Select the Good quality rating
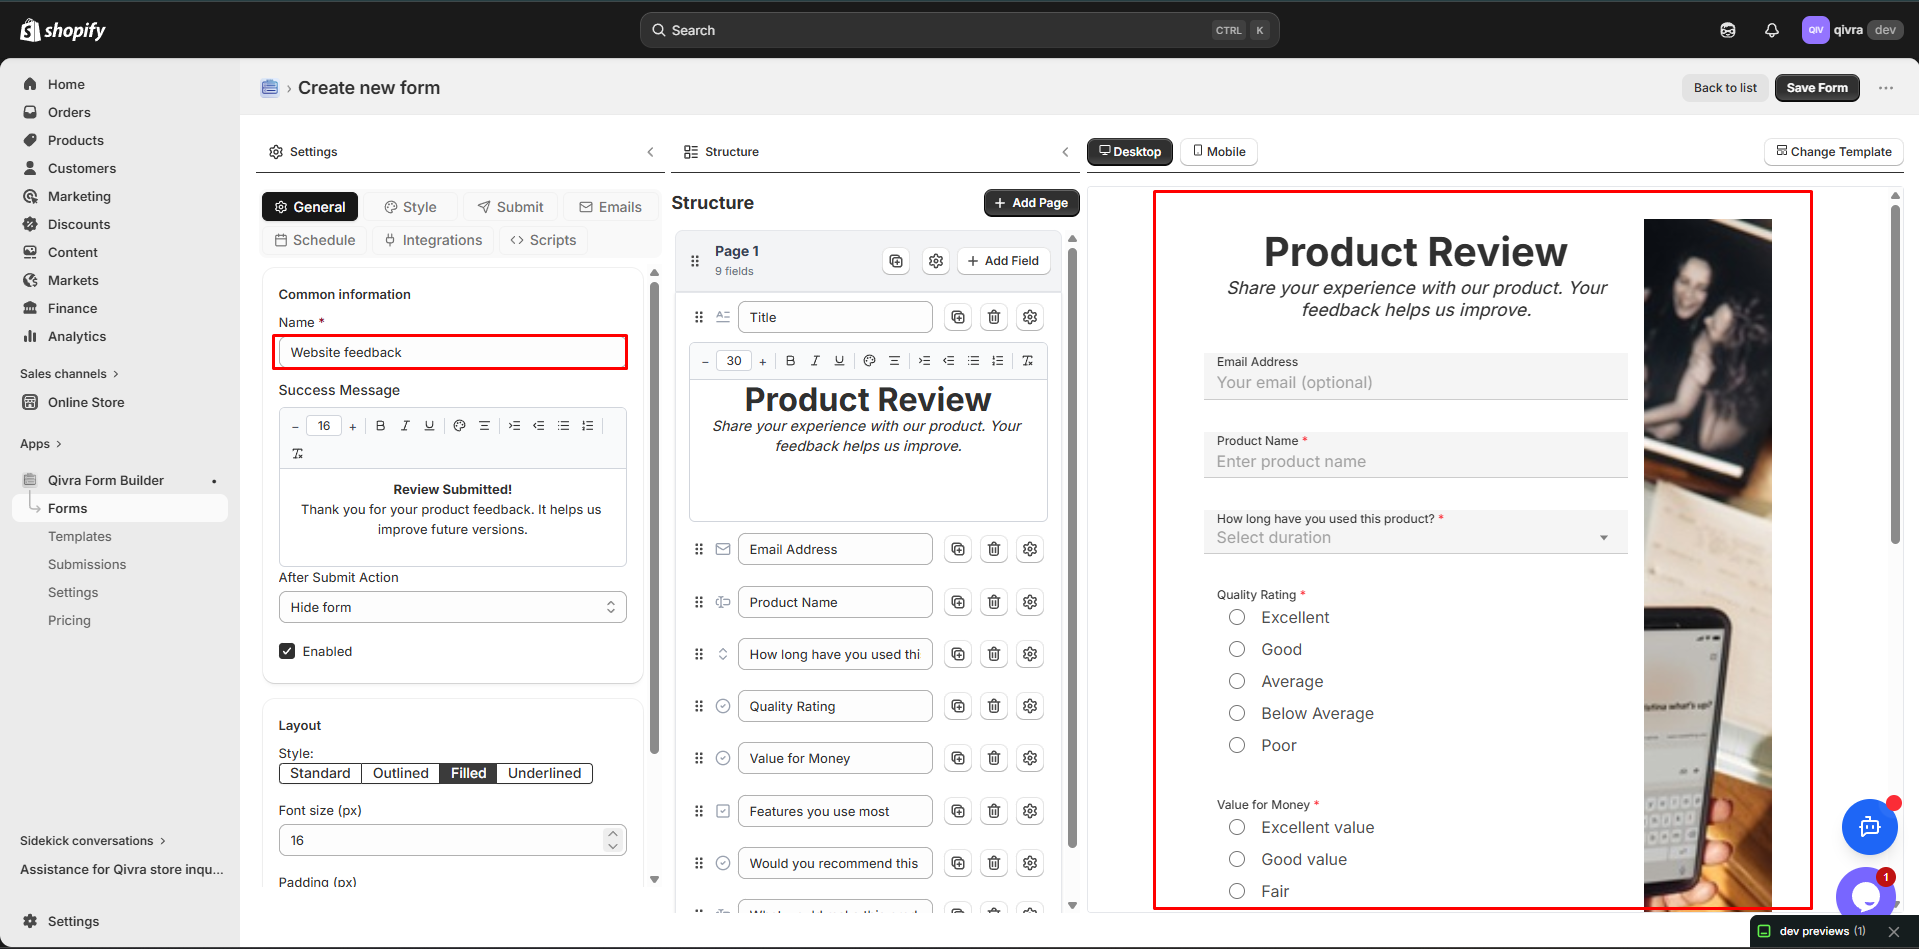Image resolution: width=1919 pixels, height=949 pixels. [x=1237, y=650]
